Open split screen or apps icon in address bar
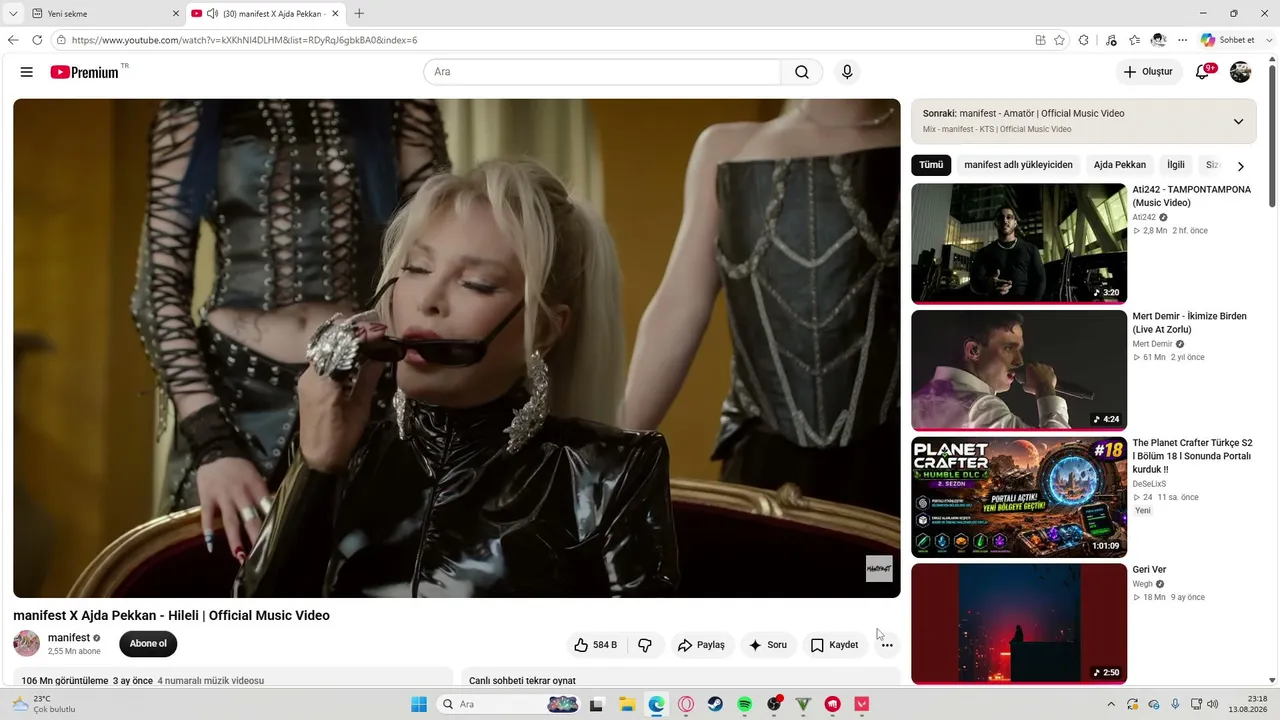Image resolution: width=1280 pixels, height=720 pixels. [x=1040, y=40]
